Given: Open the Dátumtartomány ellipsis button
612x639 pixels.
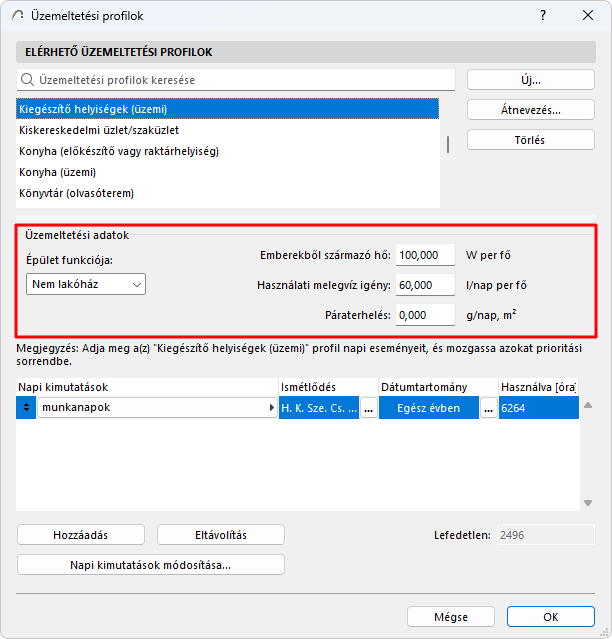Looking at the screenshot, I should (x=489, y=408).
